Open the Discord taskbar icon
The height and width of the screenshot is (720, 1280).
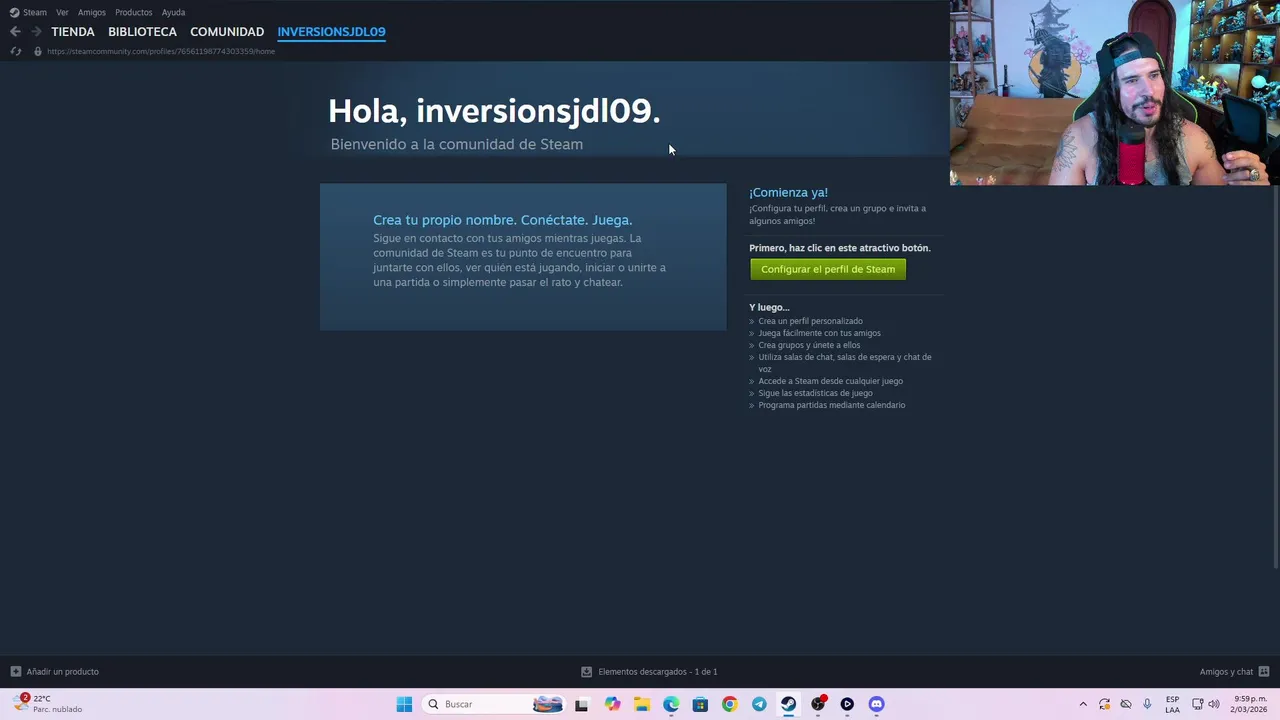pos(876,704)
